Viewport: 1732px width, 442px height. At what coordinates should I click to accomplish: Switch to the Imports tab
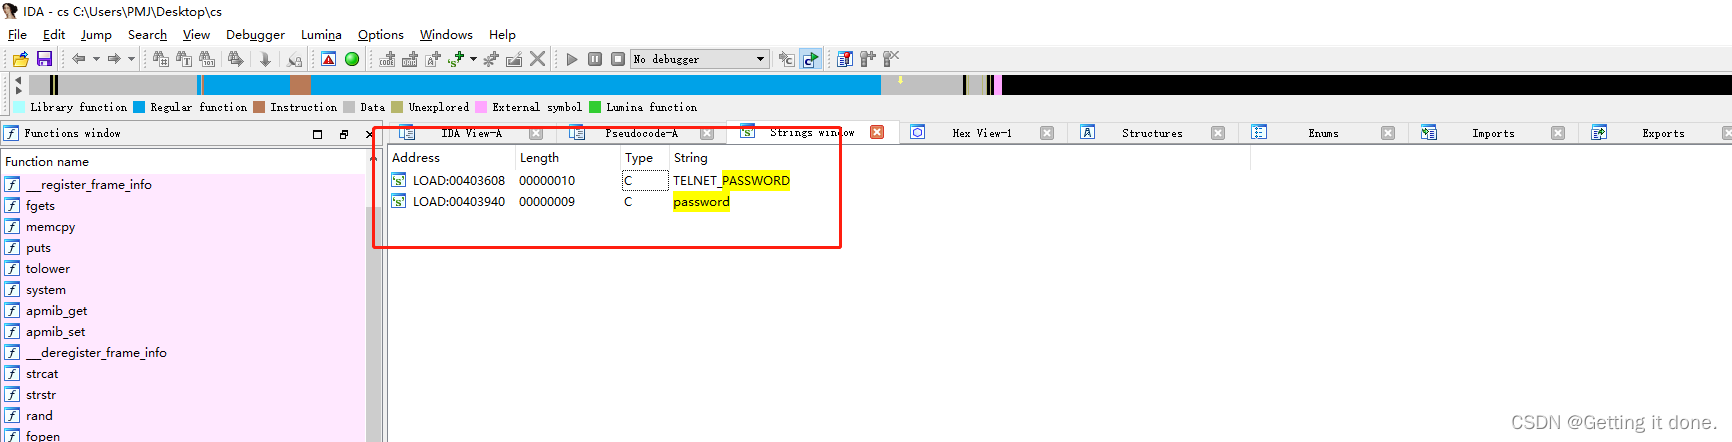(x=1493, y=133)
